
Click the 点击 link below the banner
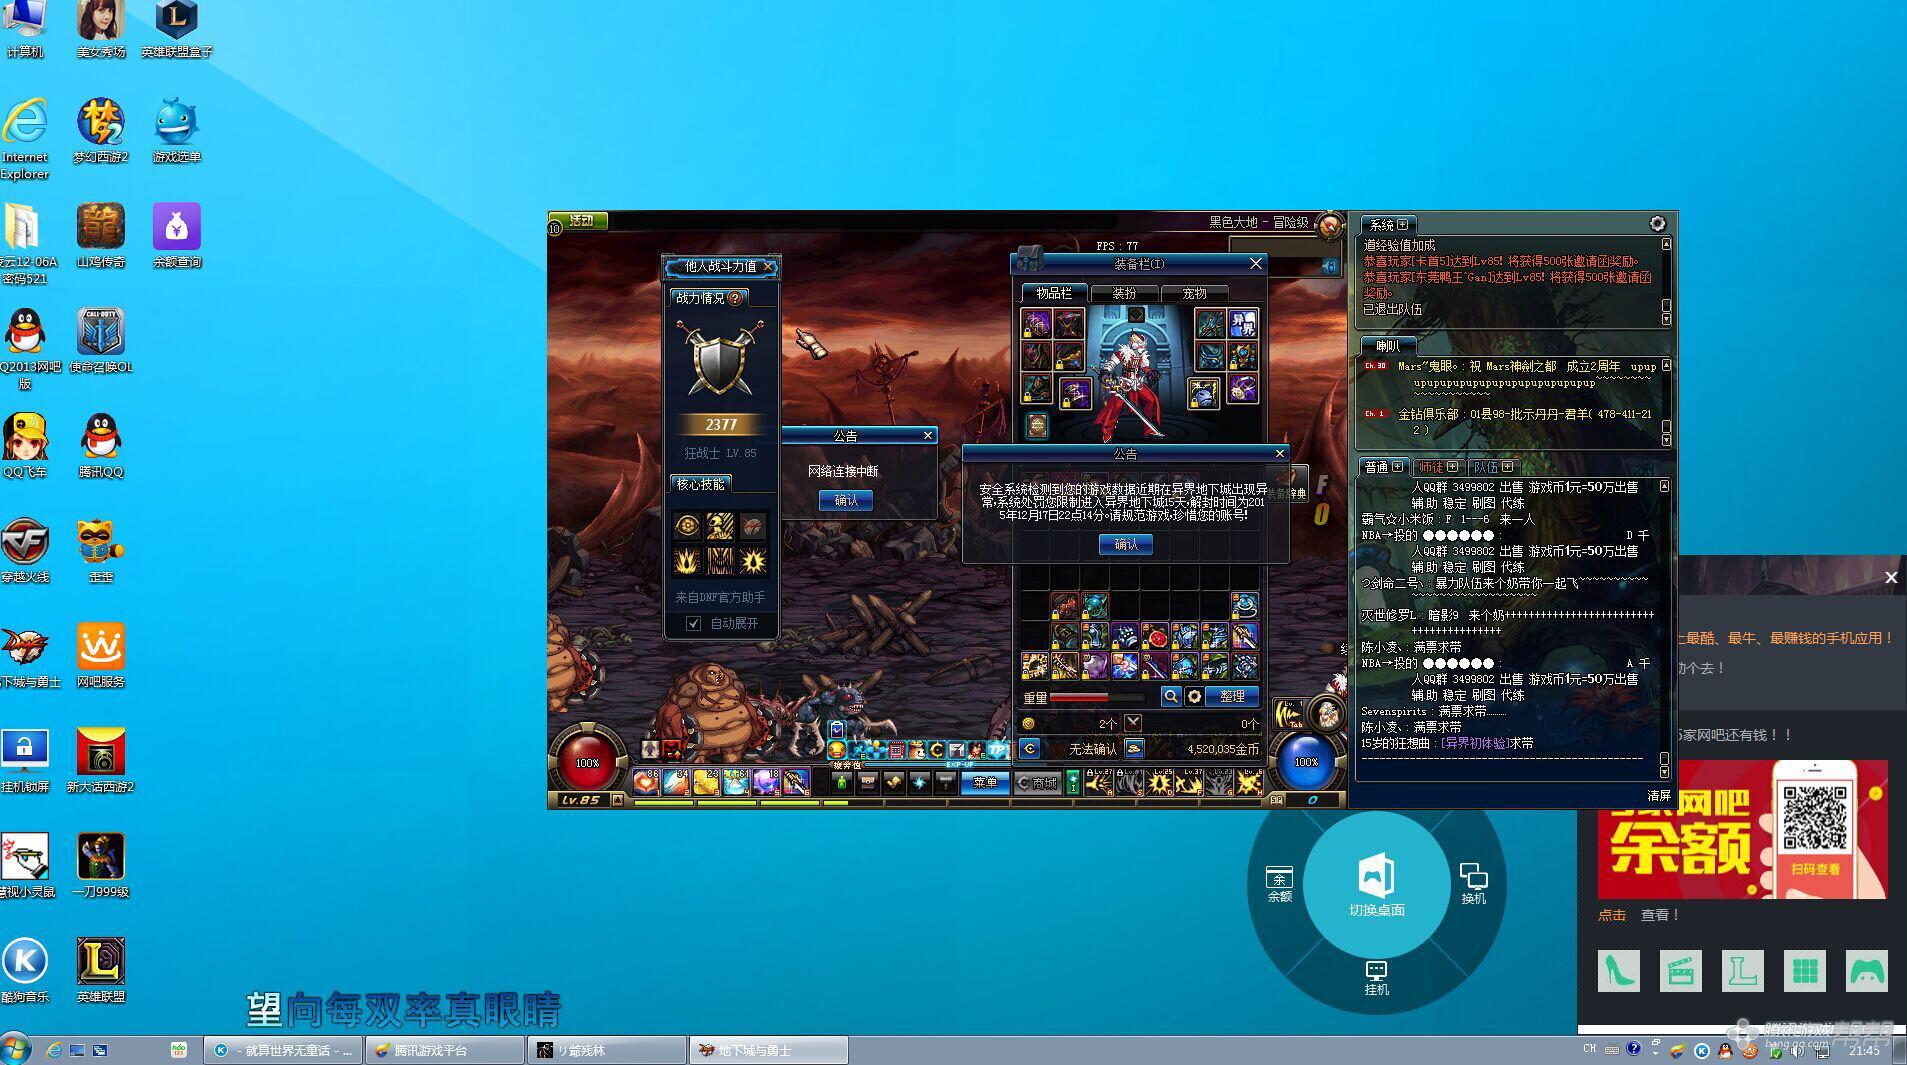pyautogui.click(x=1611, y=915)
